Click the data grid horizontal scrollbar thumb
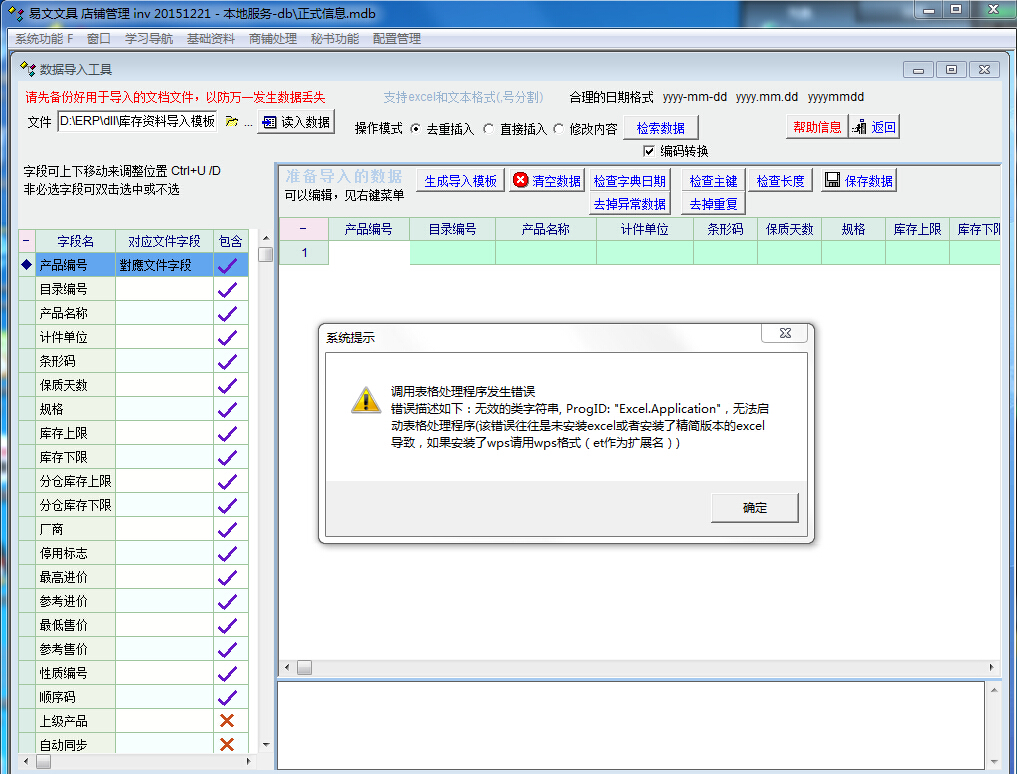 pos(304,667)
